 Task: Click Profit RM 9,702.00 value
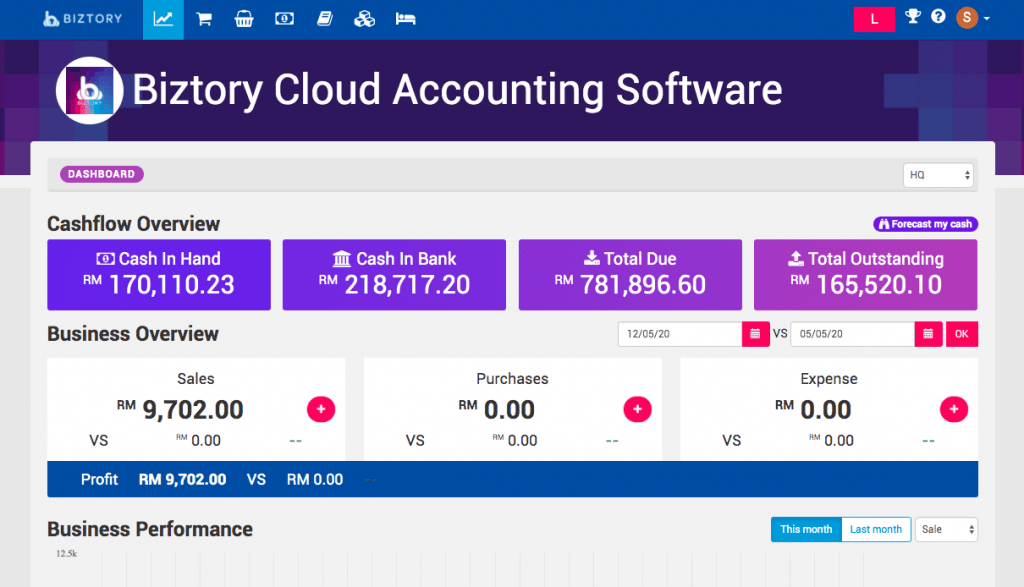click(x=182, y=479)
